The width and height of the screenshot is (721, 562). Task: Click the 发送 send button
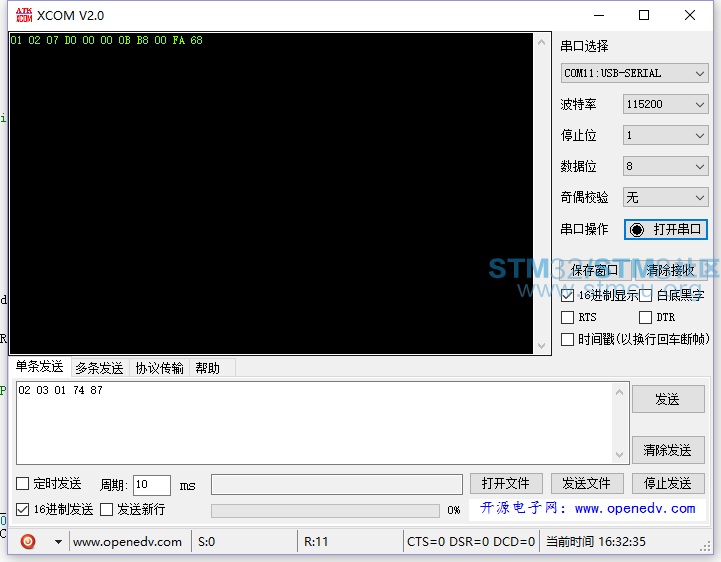[668, 399]
